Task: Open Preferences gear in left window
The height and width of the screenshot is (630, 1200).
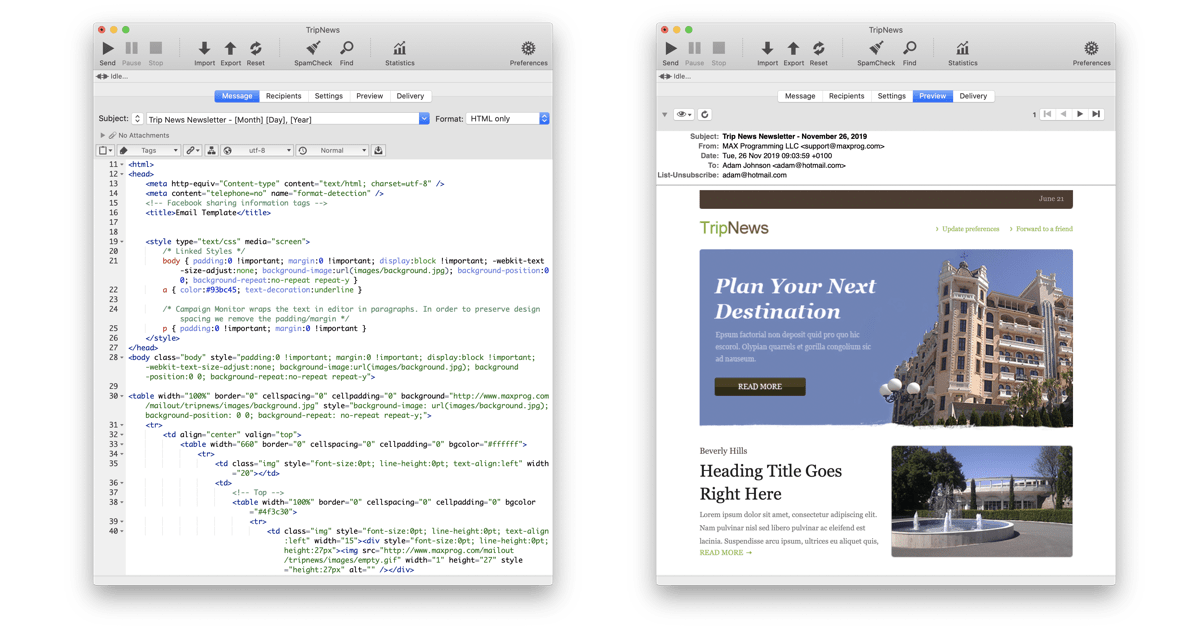Action: (528, 48)
